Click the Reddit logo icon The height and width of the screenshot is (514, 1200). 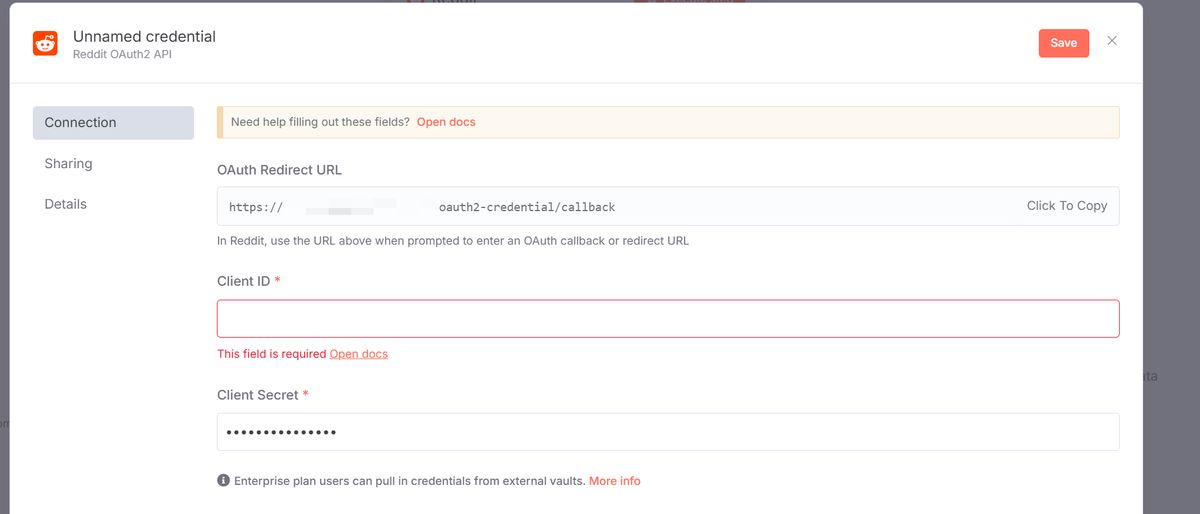click(x=45, y=43)
